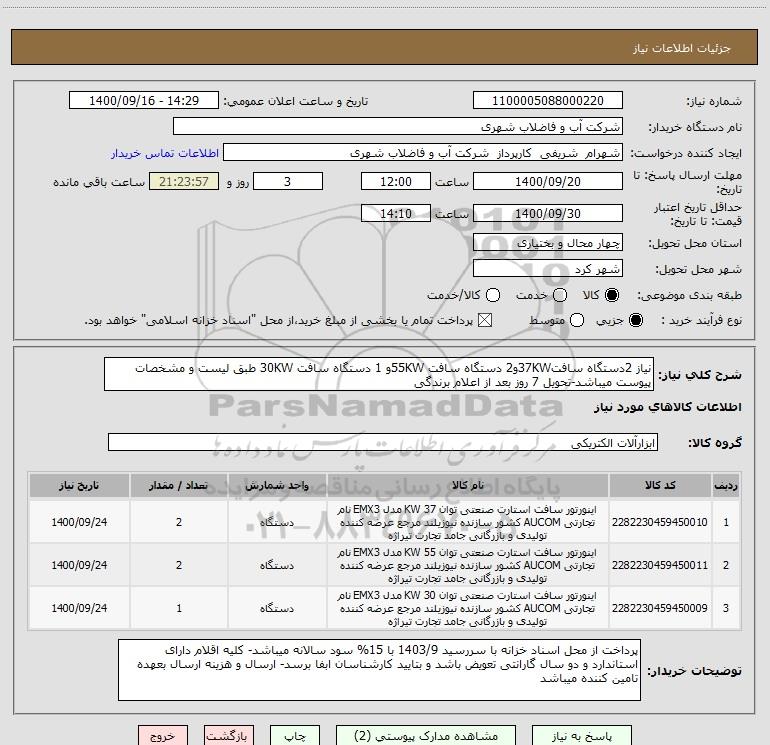Viewport: 770px width, 745px height.
Task: Click the deadline time field 12:00
Action: 396,181
